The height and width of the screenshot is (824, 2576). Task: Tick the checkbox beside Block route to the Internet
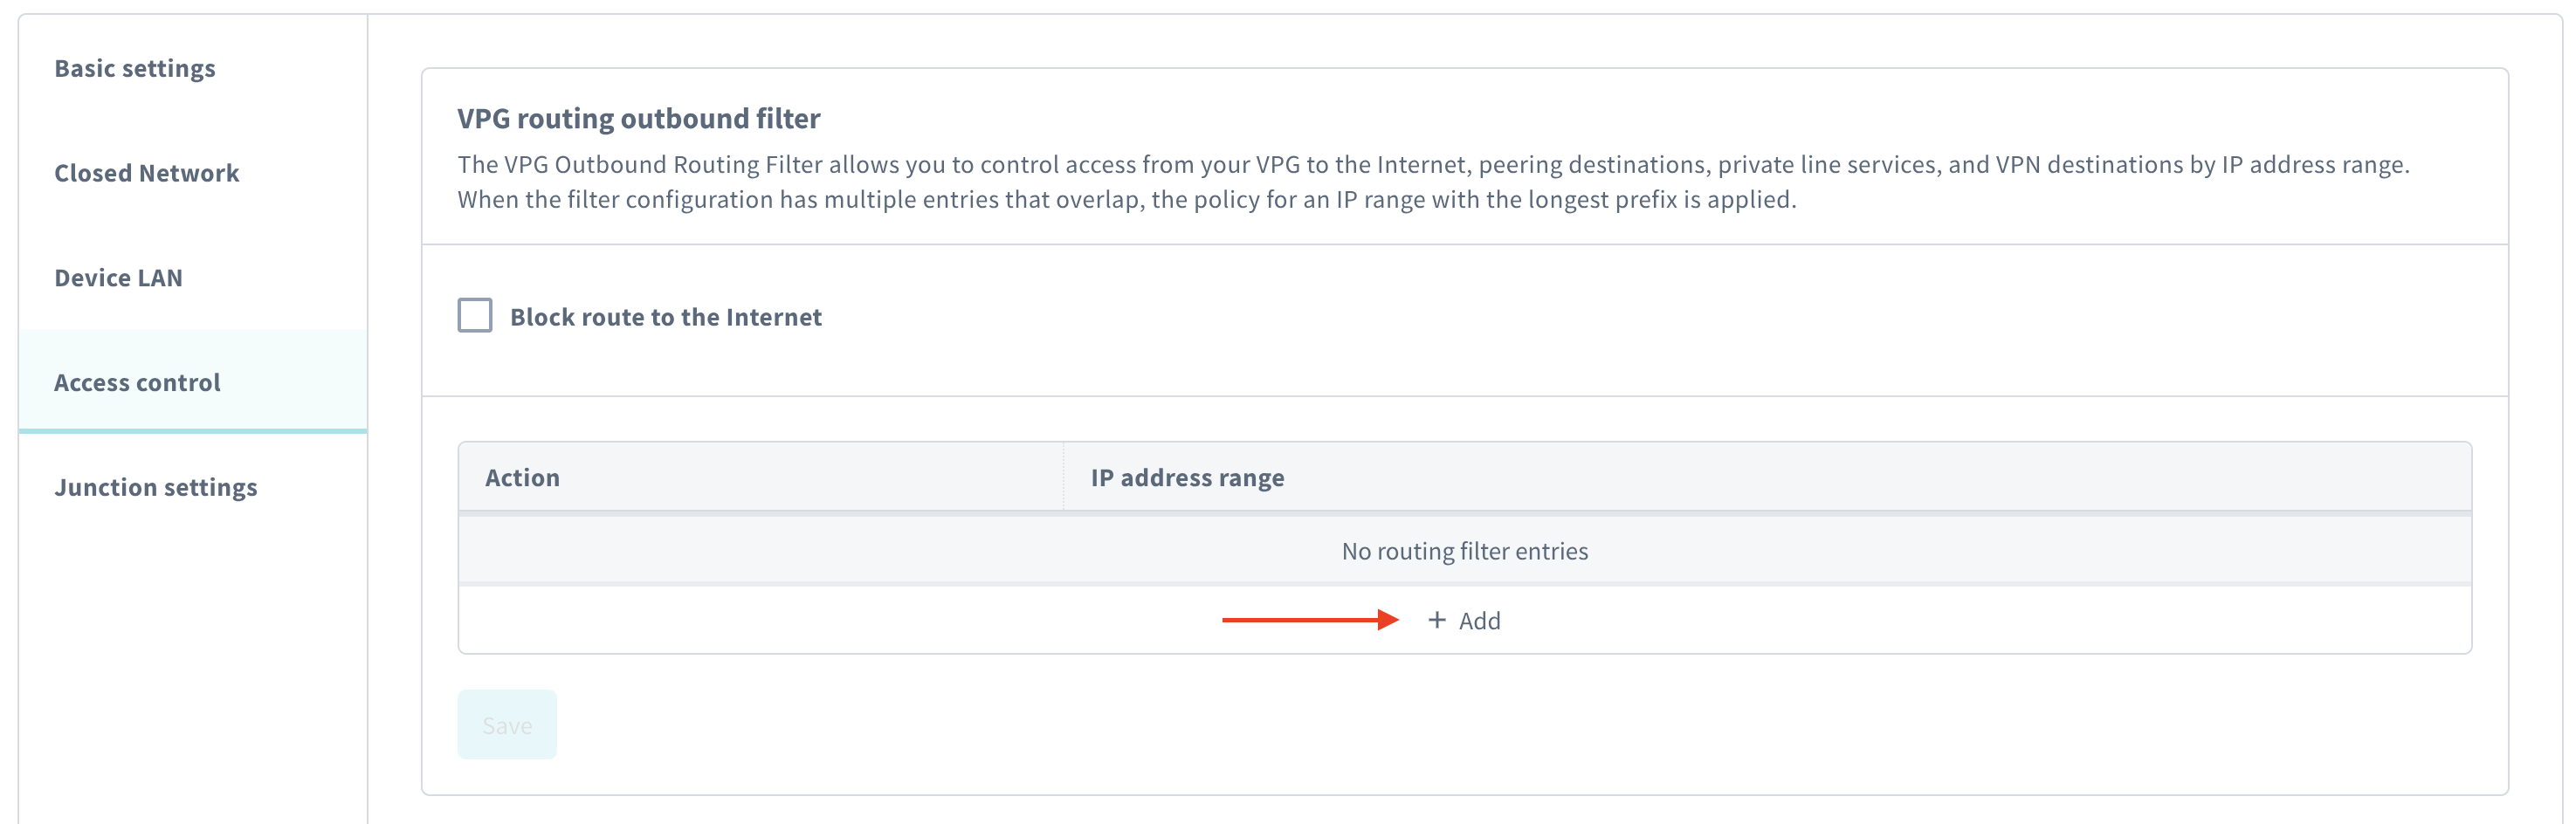tap(477, 316)
